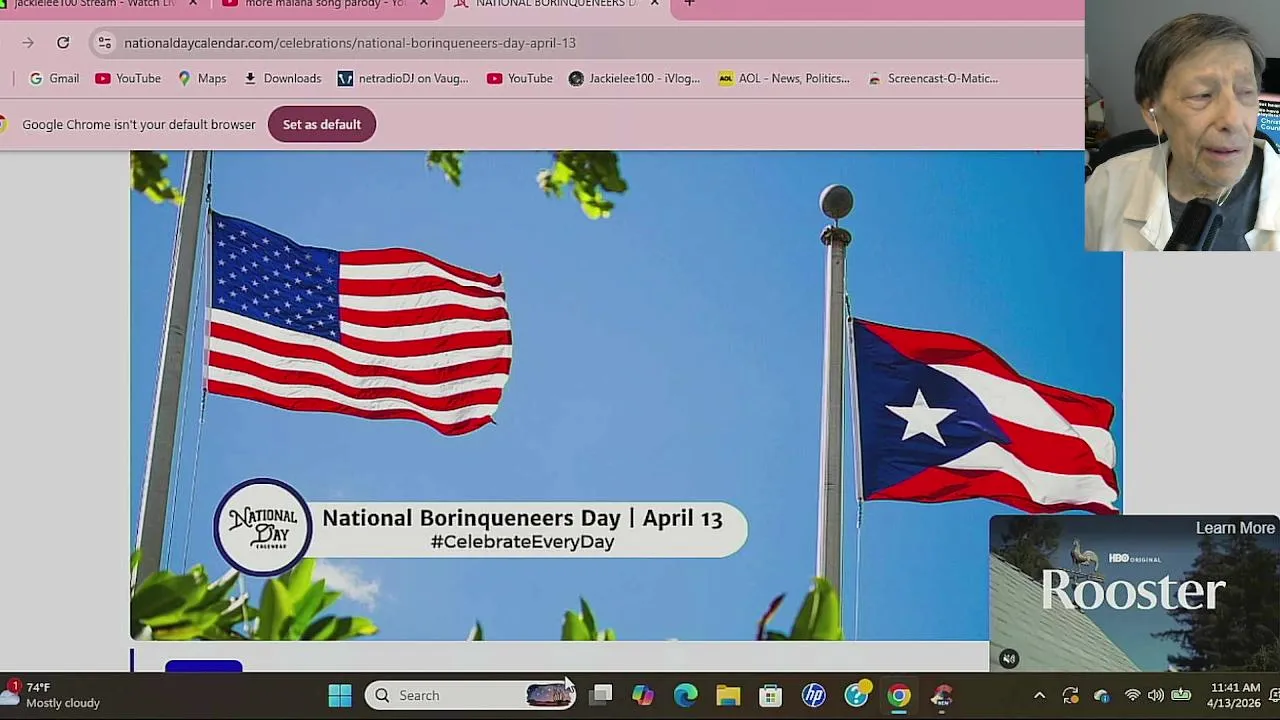1280x720 pixels.
Task: Open the weather widget showing 74°F
Action: 52,695
